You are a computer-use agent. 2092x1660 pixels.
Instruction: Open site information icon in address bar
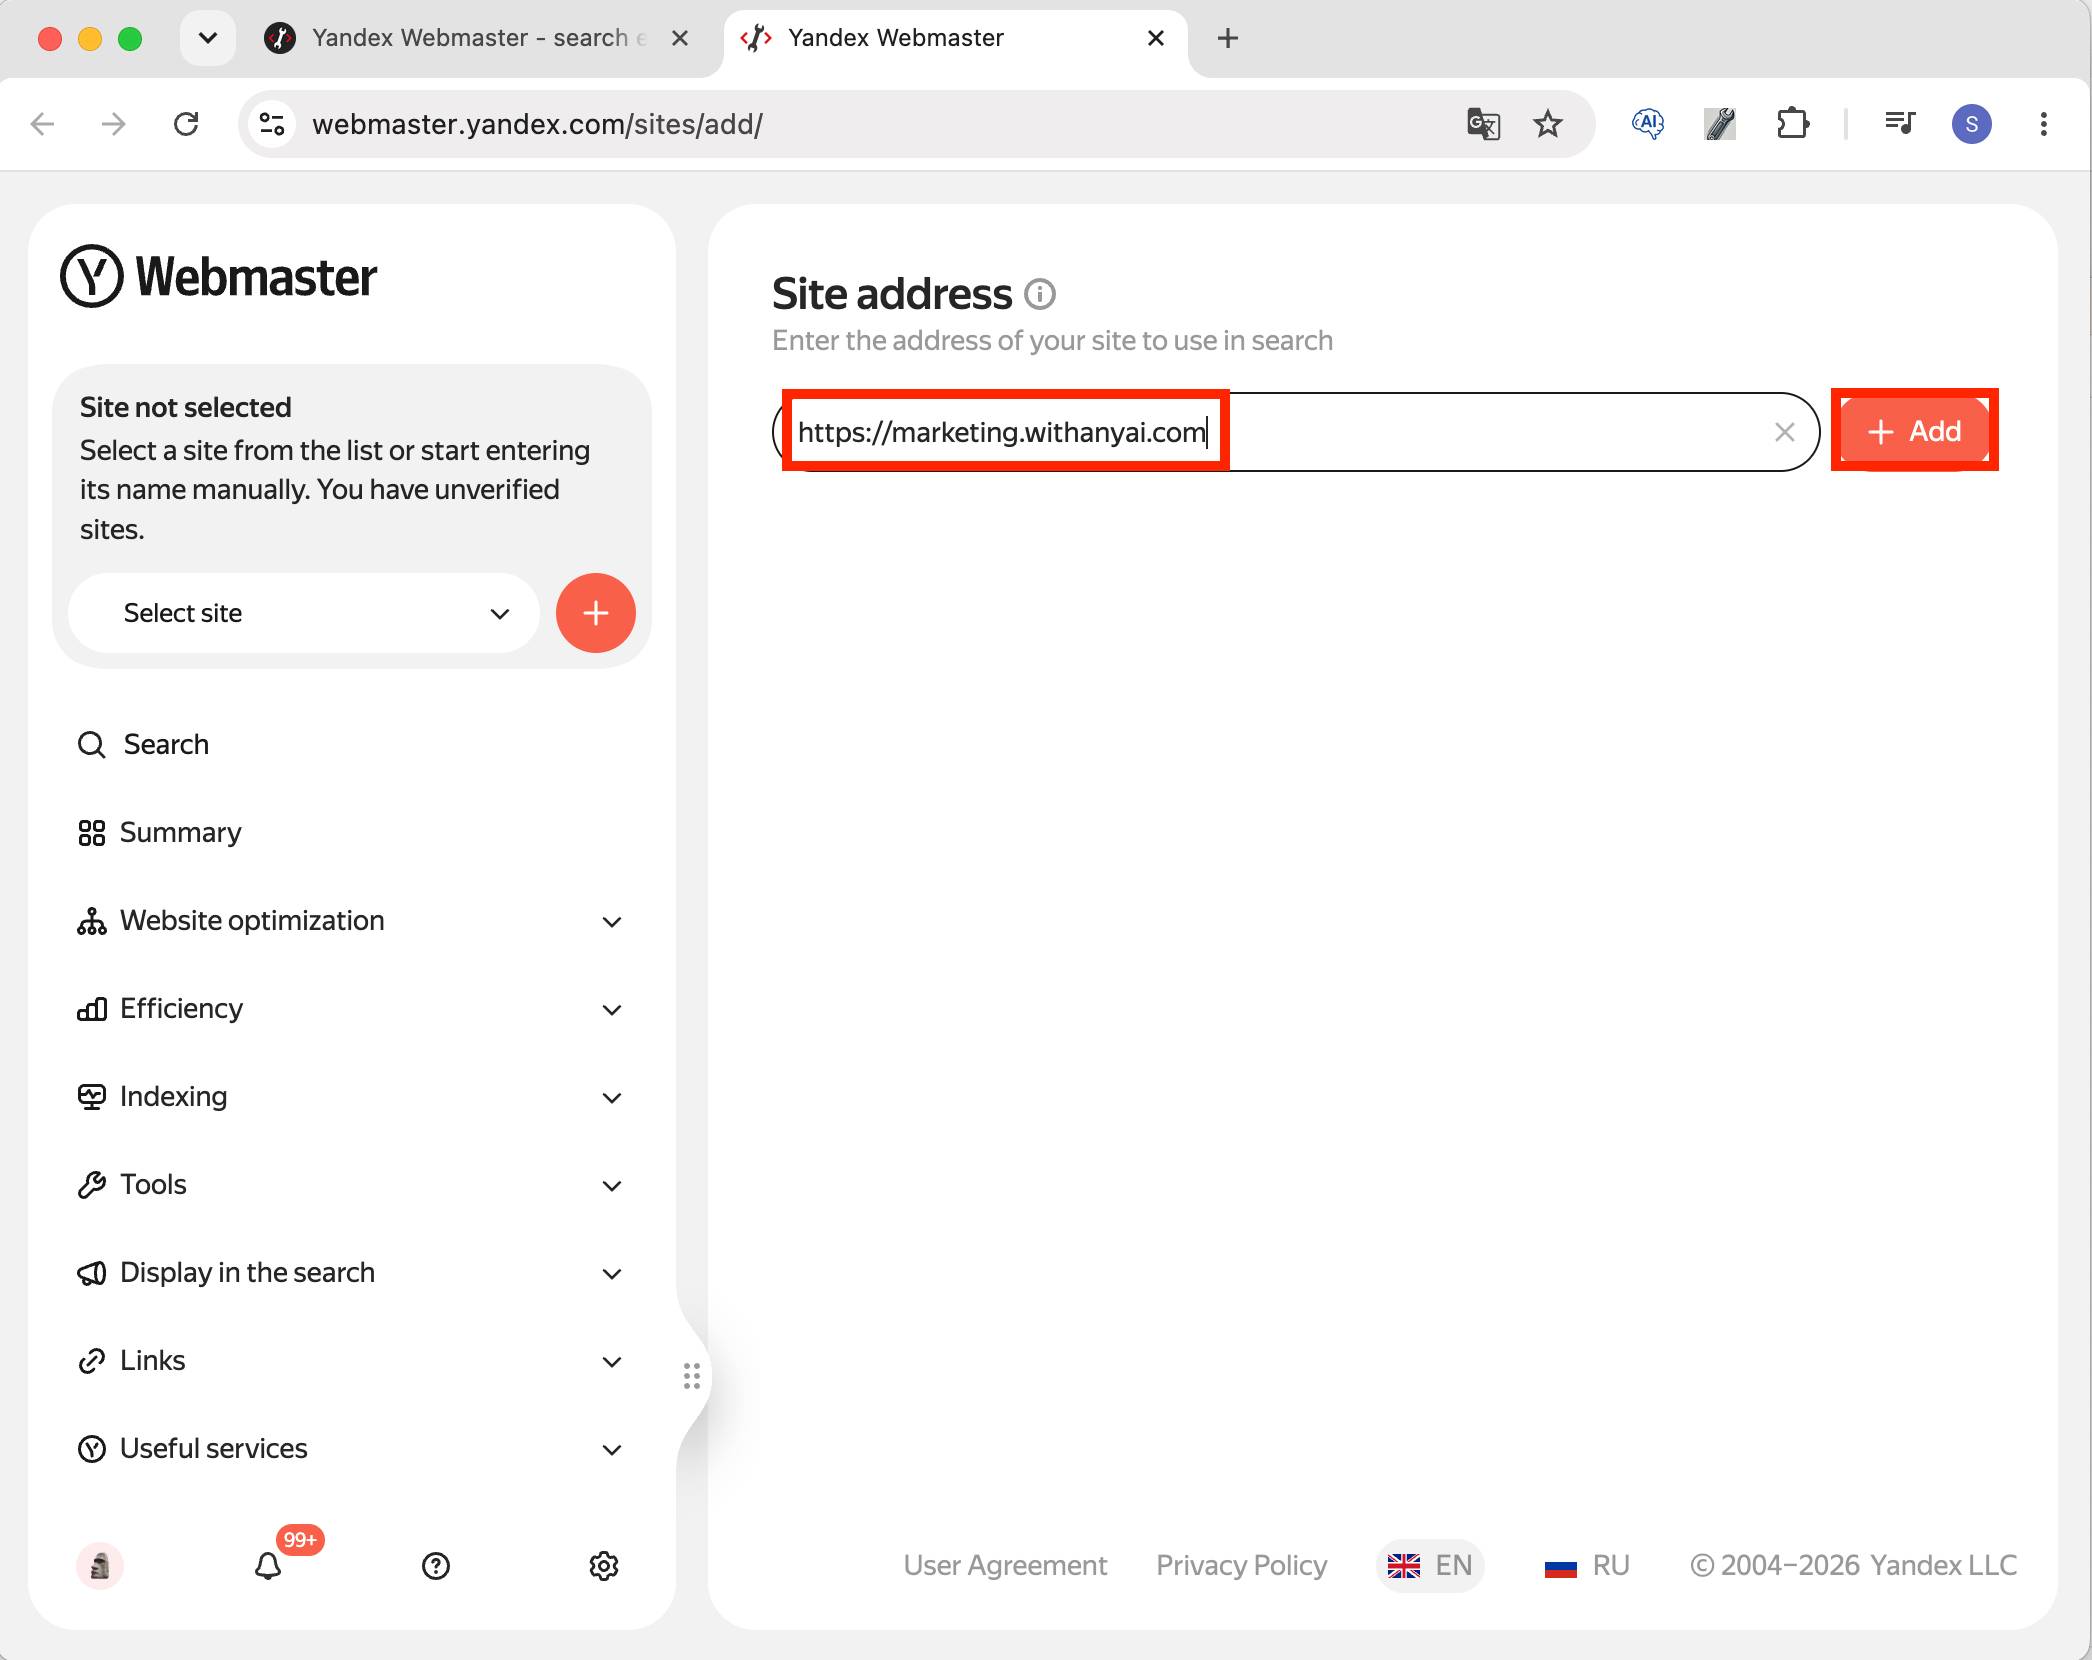272,124
